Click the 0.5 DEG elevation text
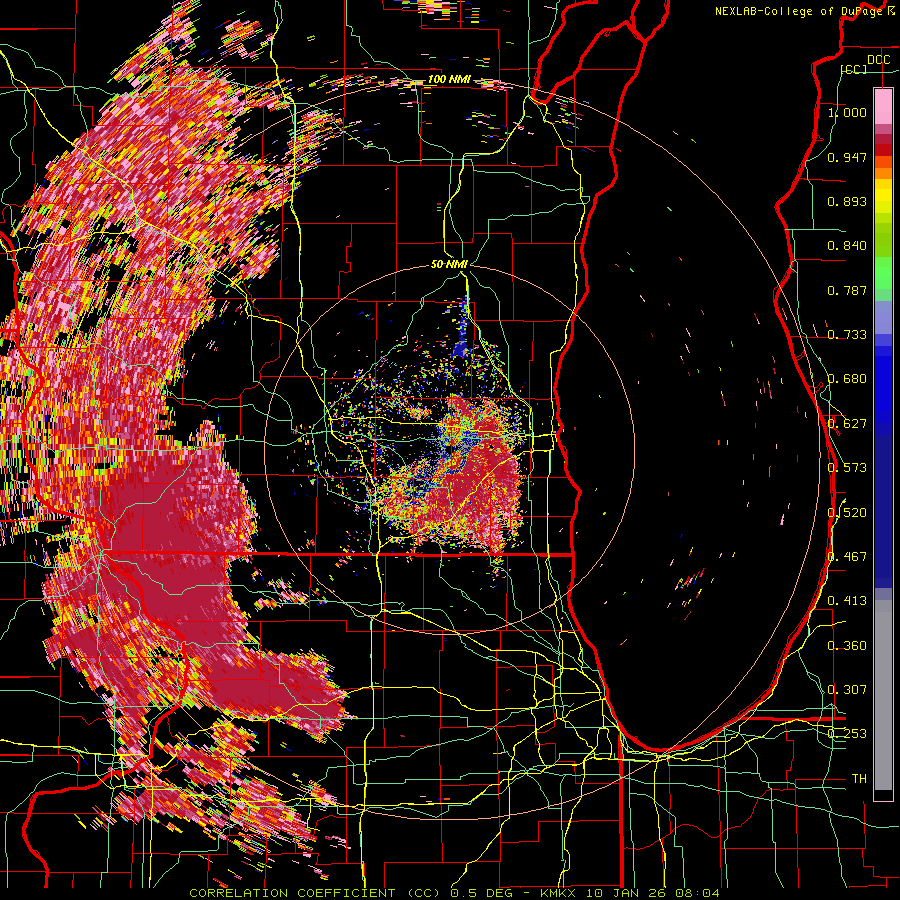The height and width of the screenshot is (900, 900). pos(482,893)
